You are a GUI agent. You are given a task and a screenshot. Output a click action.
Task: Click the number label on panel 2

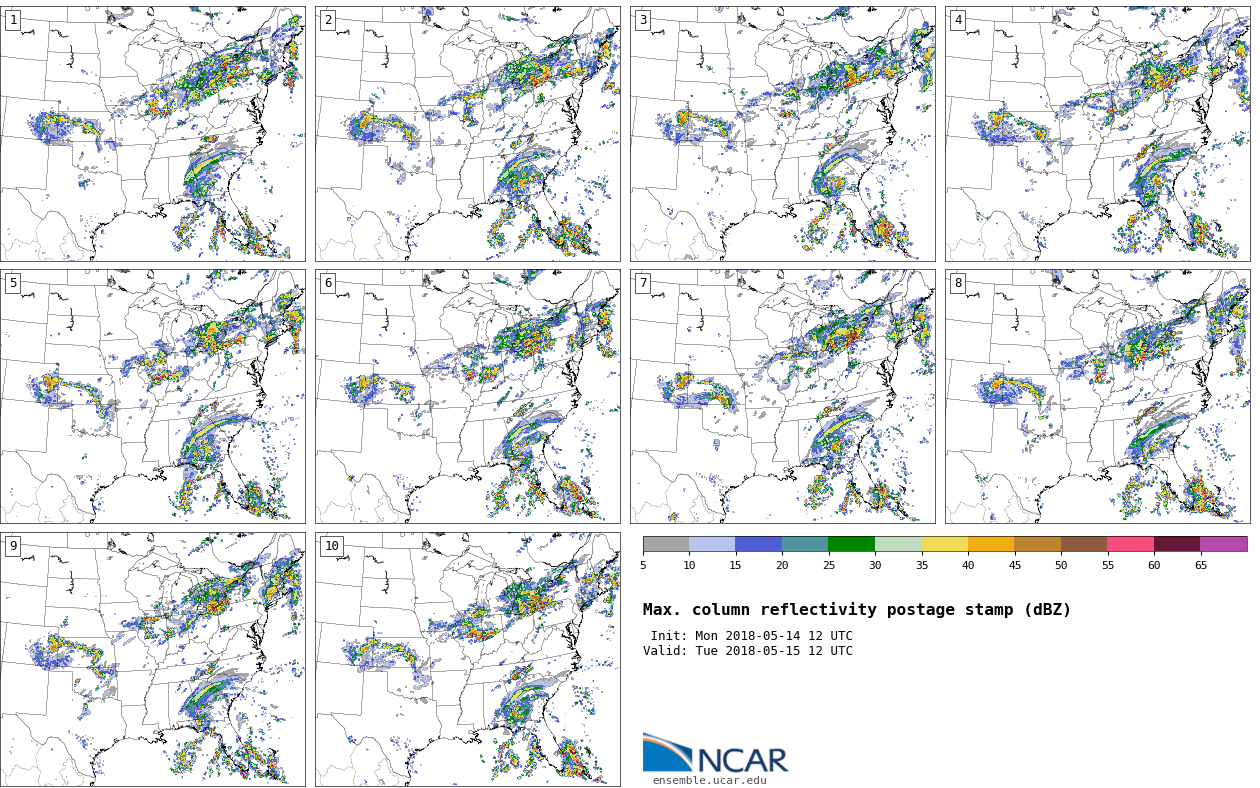[328, 20]
